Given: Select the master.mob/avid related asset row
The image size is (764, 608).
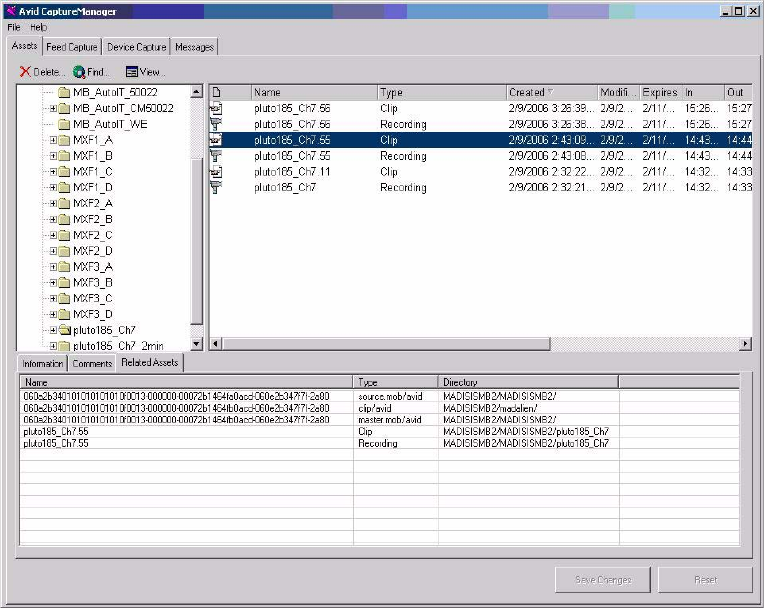Looking at the screenshot, I should click(380, 420).
